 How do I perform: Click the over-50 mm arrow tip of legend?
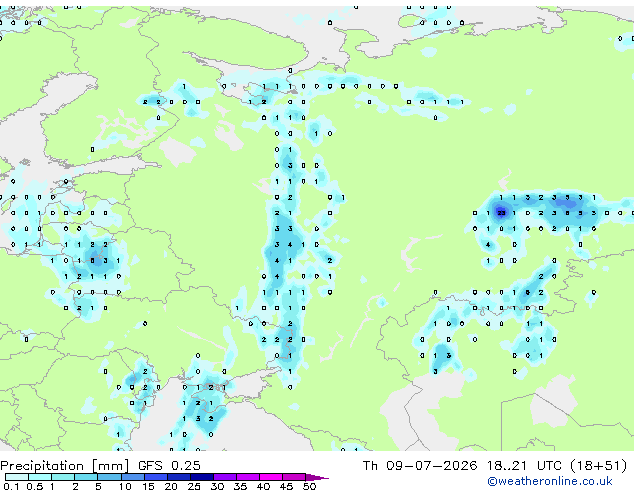pos(317,477)
